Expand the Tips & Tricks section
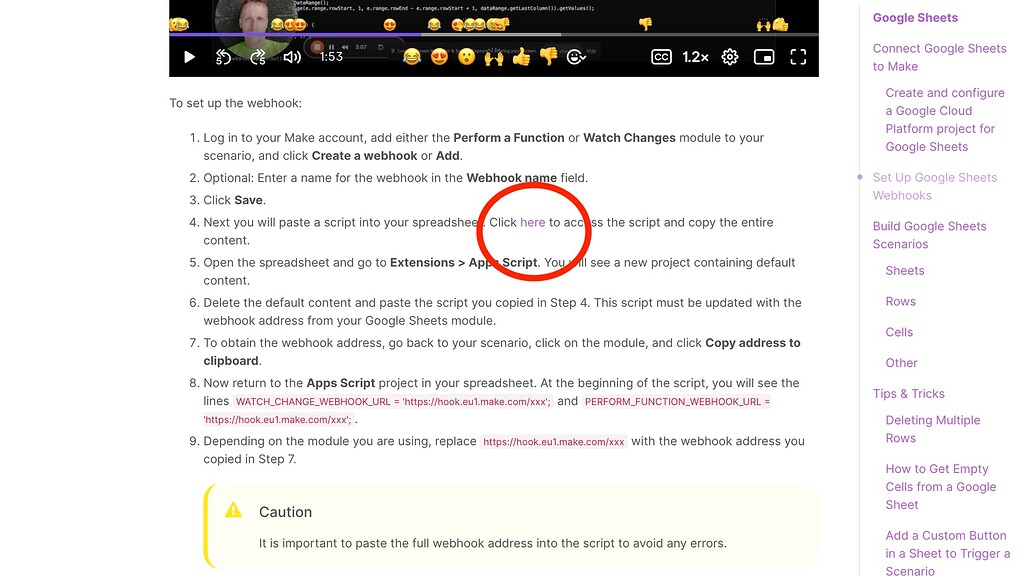Screen dimensions: 1024x576 click(908, 393)
